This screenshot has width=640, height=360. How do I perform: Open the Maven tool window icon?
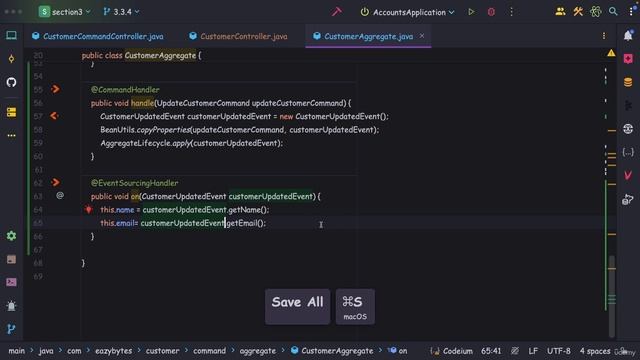pyautogui.click(x=628, y=175)
